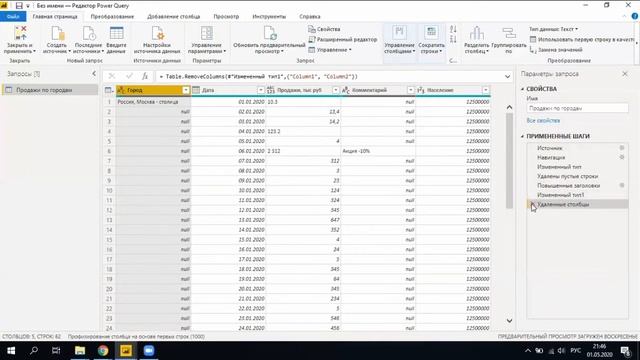Select Измененный тип step
The height and width of the screenshot is (360, 640).
point(559,167)
